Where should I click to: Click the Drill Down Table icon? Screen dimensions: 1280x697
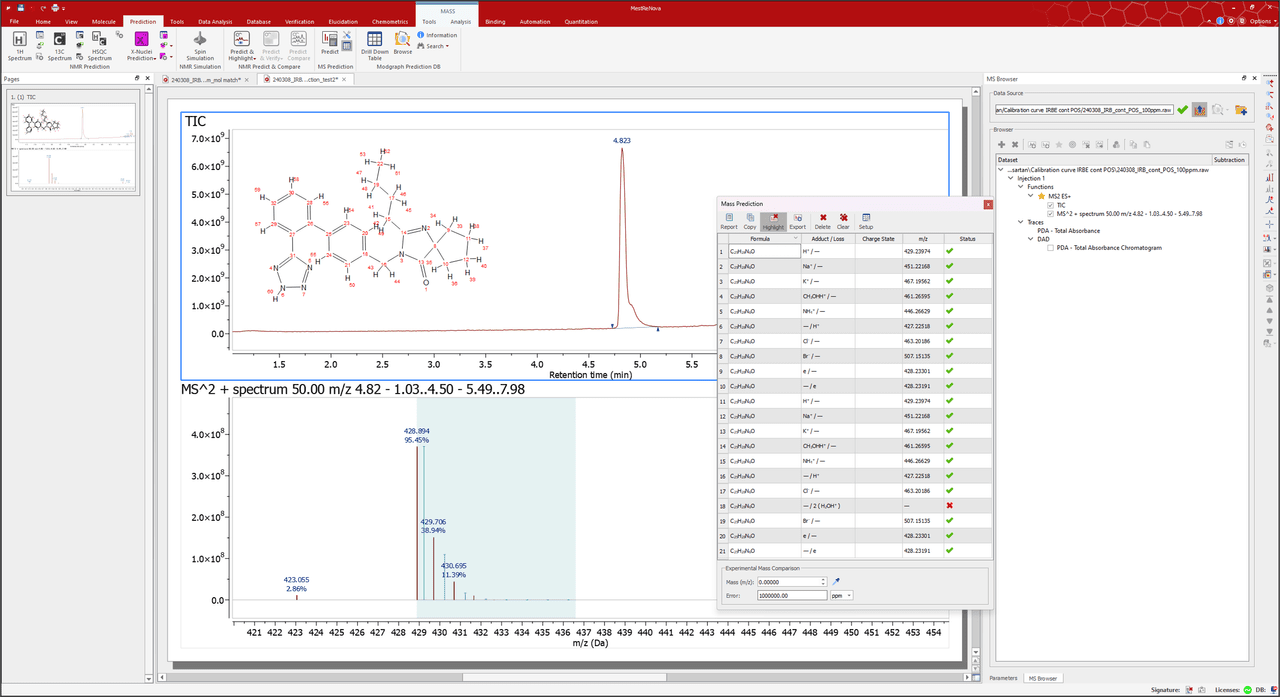click(375, 46)
